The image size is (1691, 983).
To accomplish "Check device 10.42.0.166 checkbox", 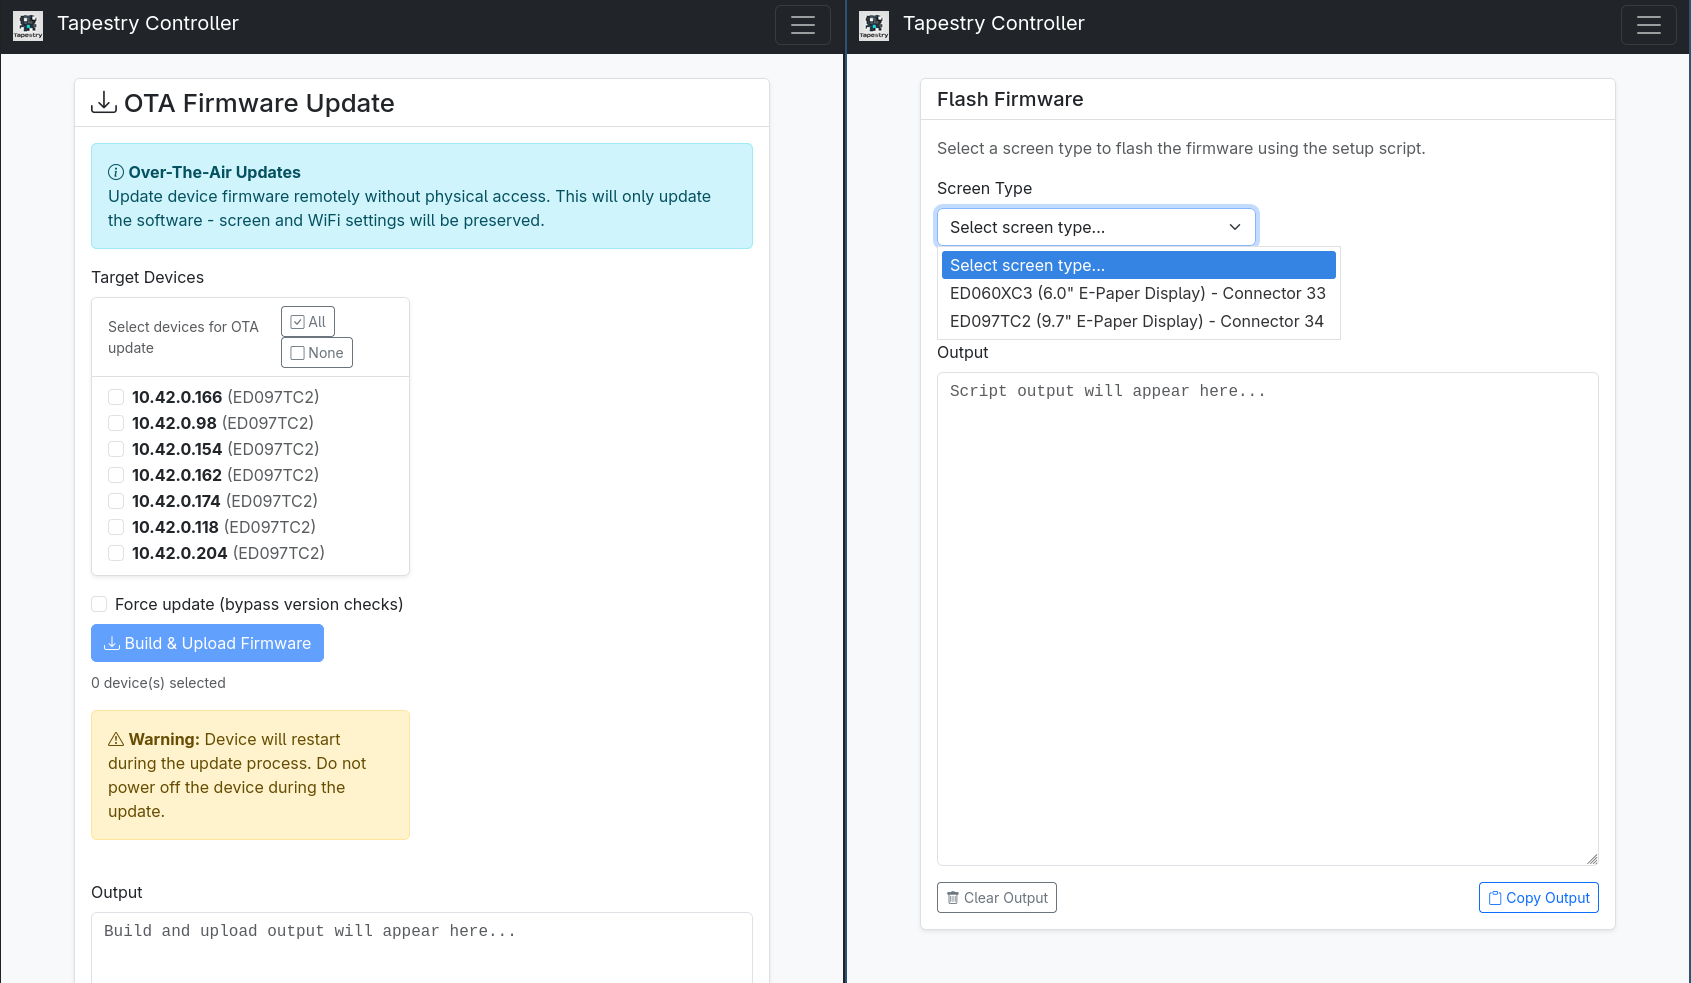I will [x=116, y=397].
